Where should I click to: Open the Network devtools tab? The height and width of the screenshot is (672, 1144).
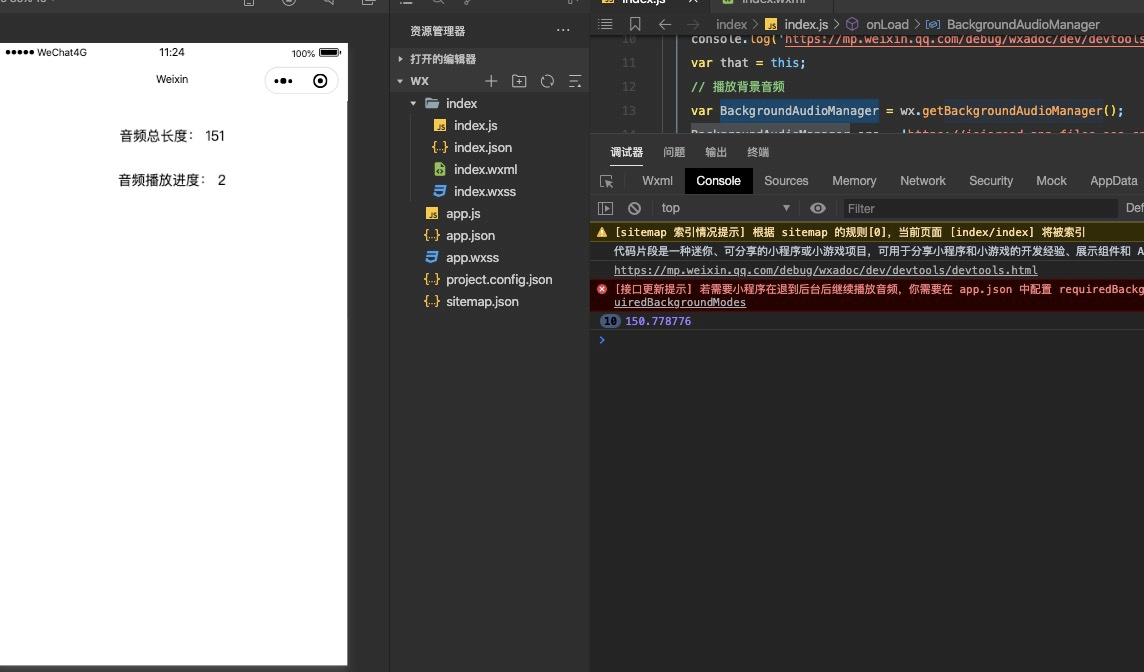point(922,181)
